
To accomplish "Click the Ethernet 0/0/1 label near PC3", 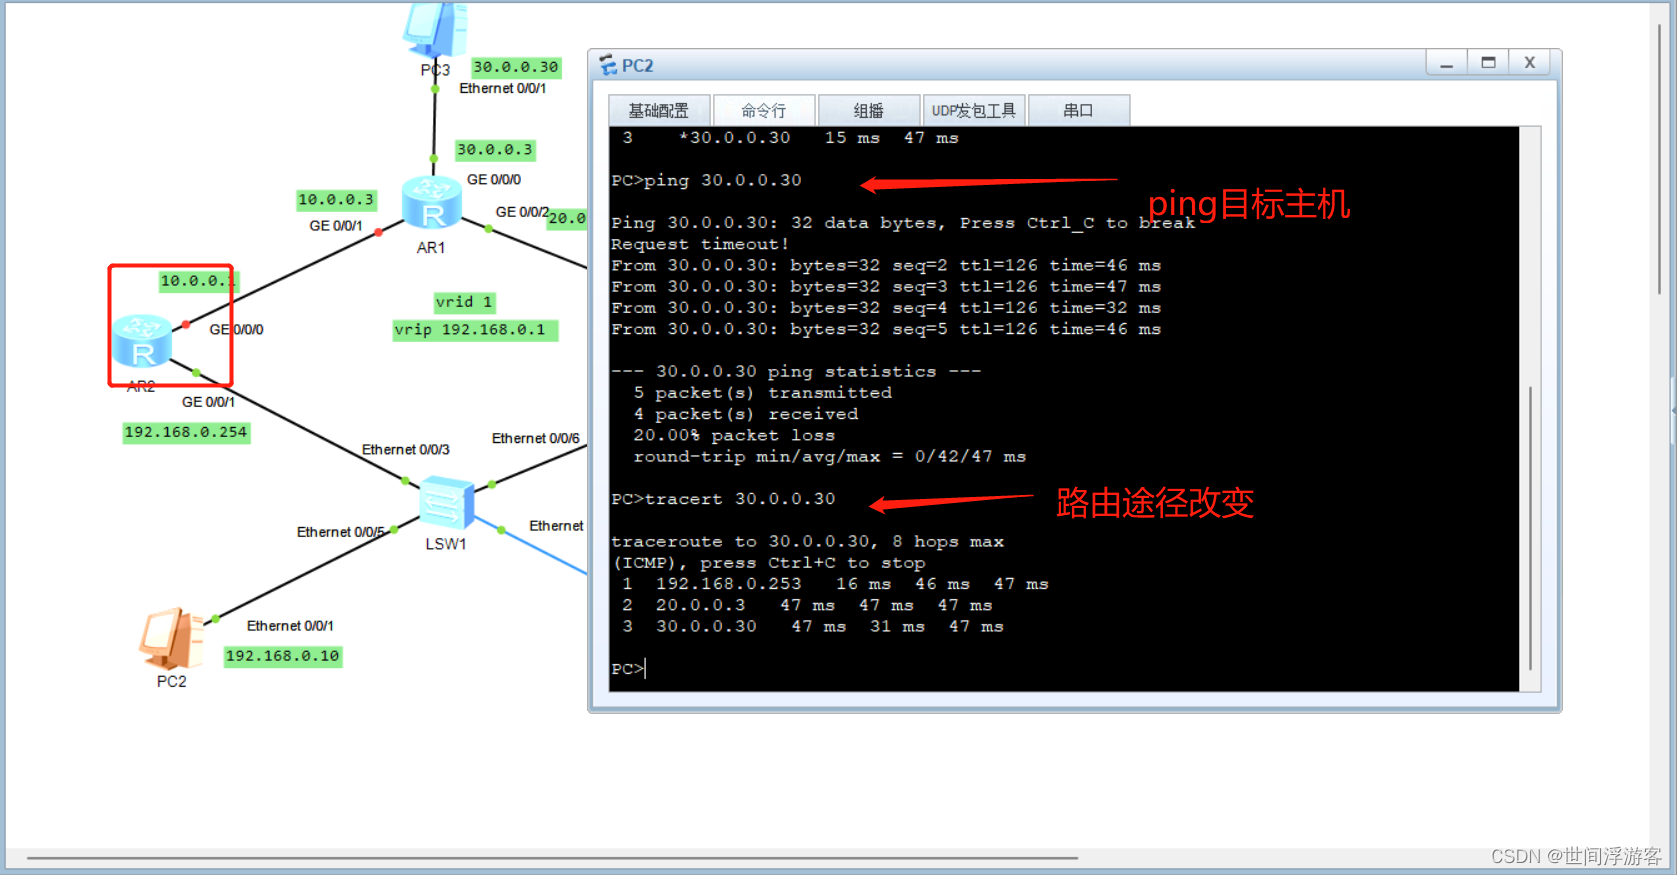I will click(503, 89).
